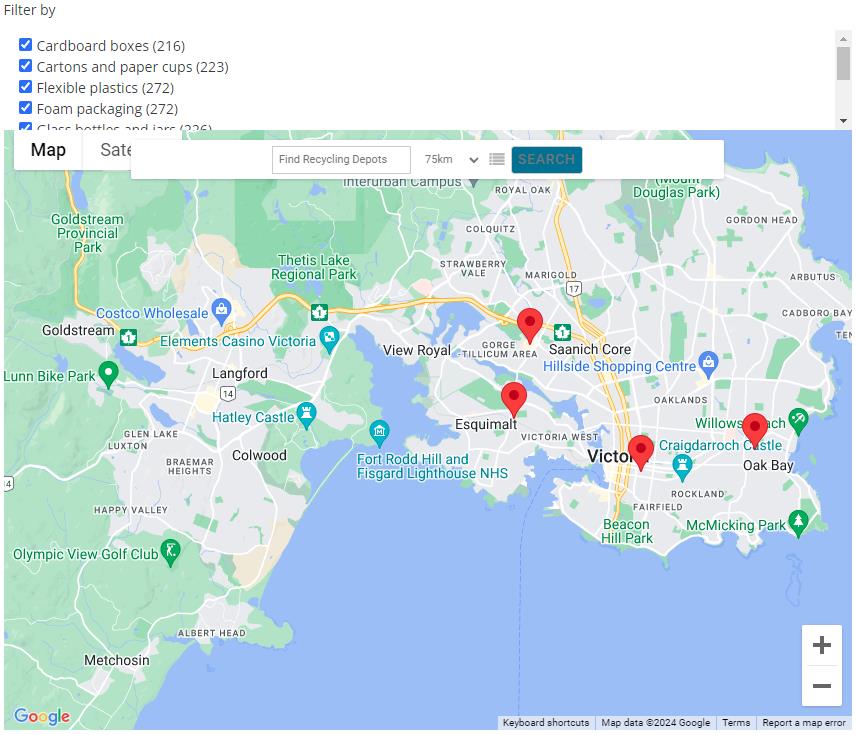Image resolution: width=856 pixels, height=735 pixels.
Task: Click the Langford city label
Action: pos(240,374)
